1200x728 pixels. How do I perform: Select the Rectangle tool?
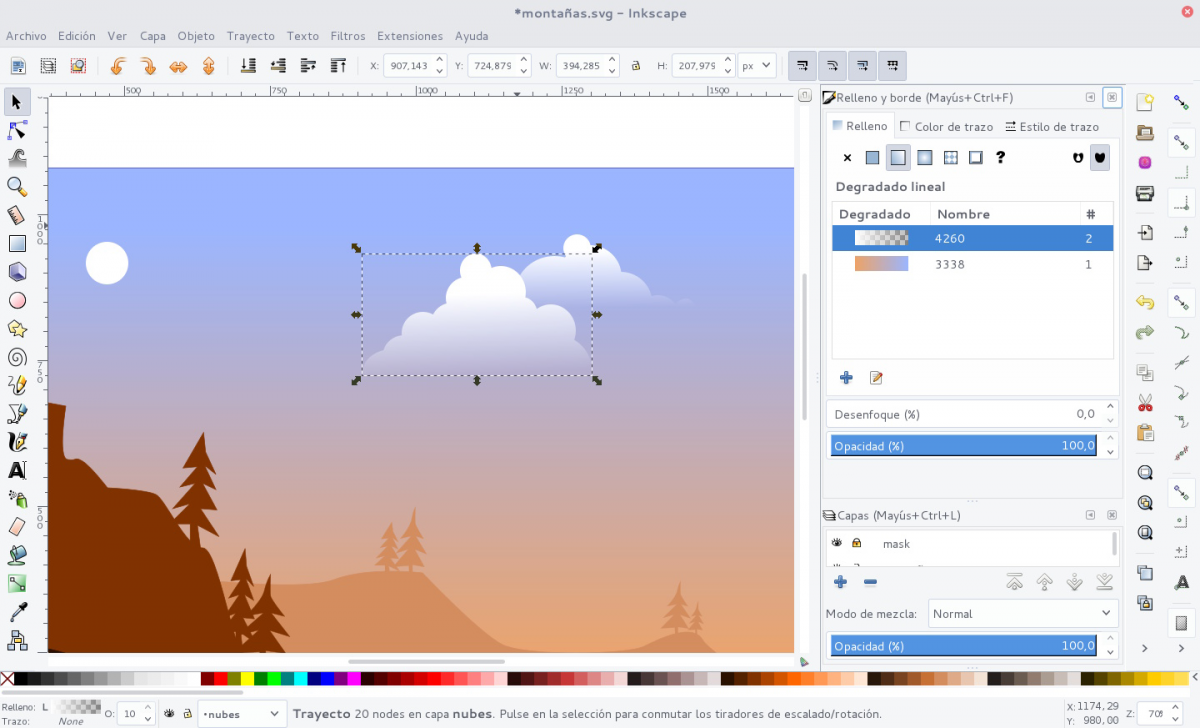[x=17, y=243]
